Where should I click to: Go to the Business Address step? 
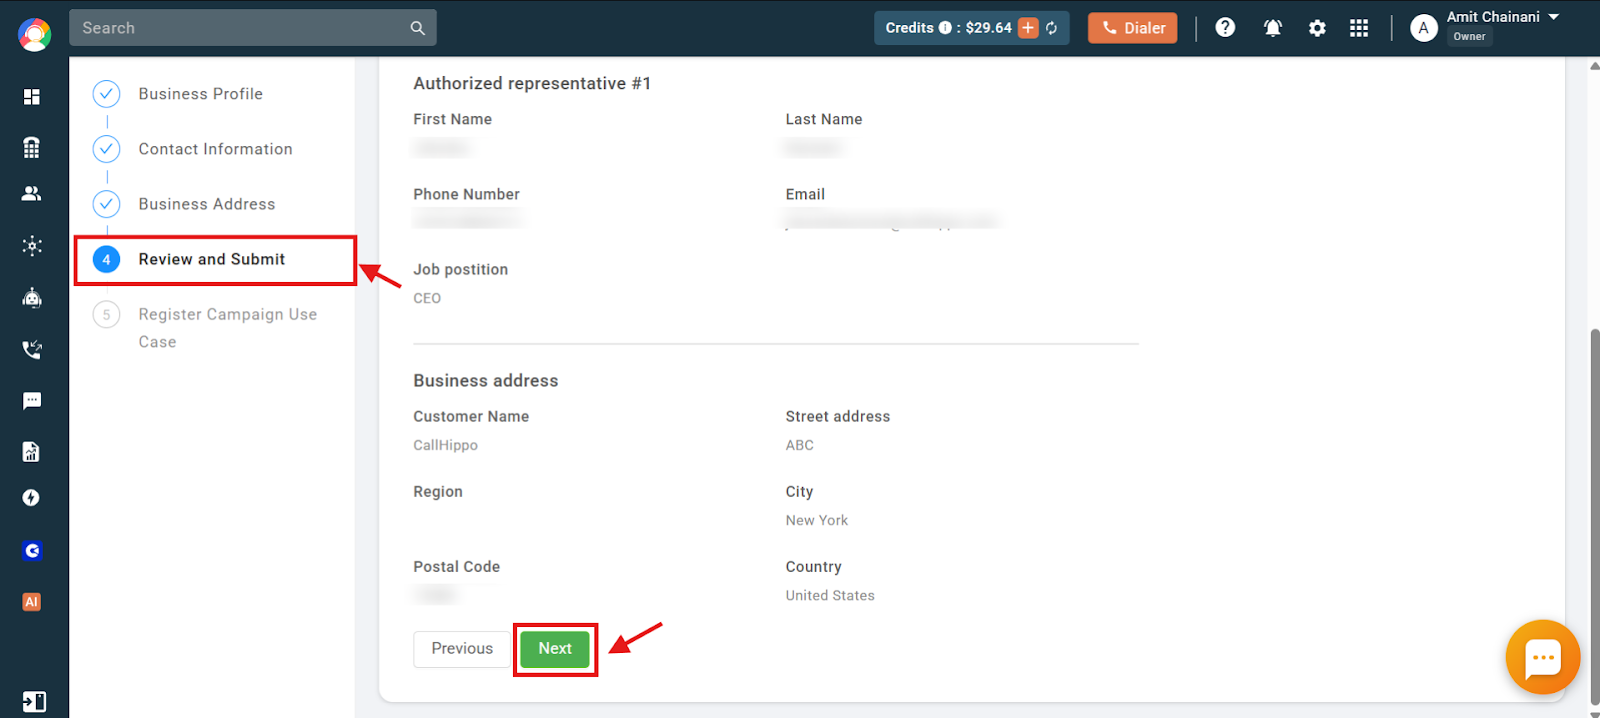click(206, 204)
